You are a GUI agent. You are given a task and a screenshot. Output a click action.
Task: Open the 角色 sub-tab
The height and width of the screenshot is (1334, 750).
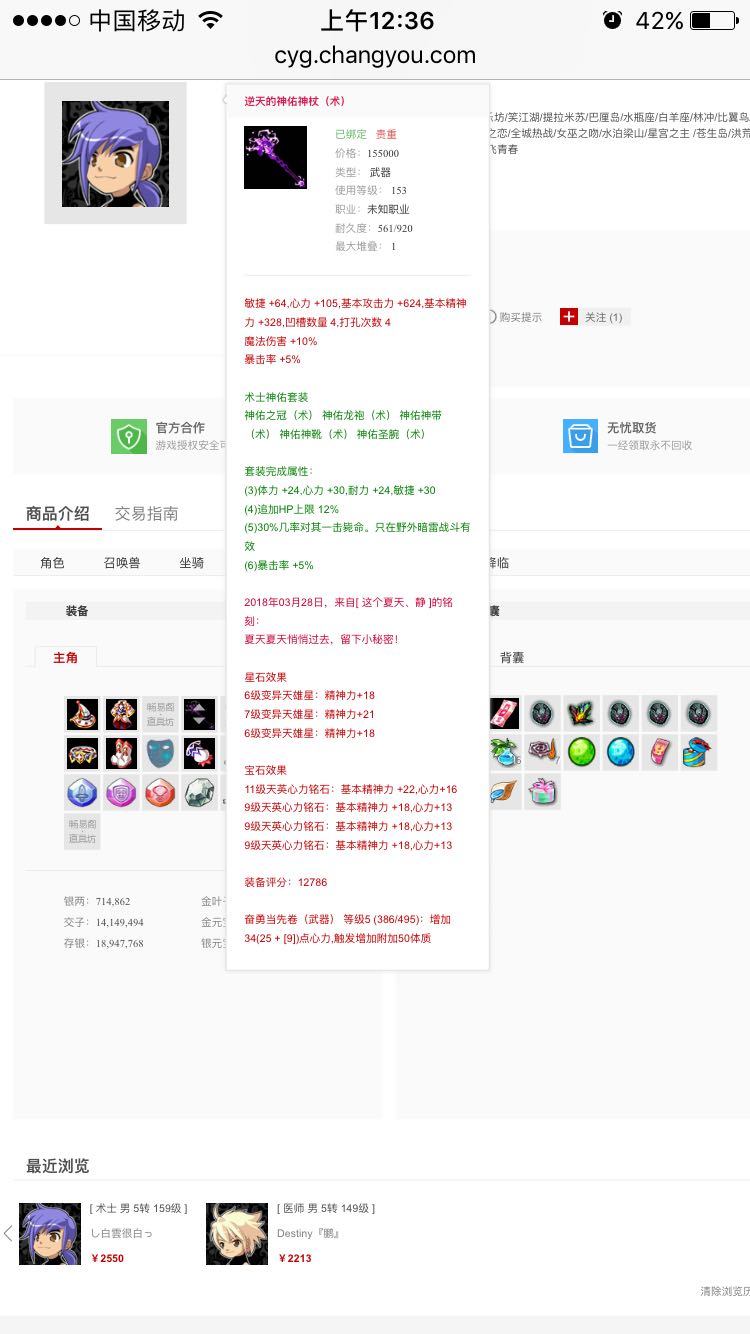(x=52, y=563)
